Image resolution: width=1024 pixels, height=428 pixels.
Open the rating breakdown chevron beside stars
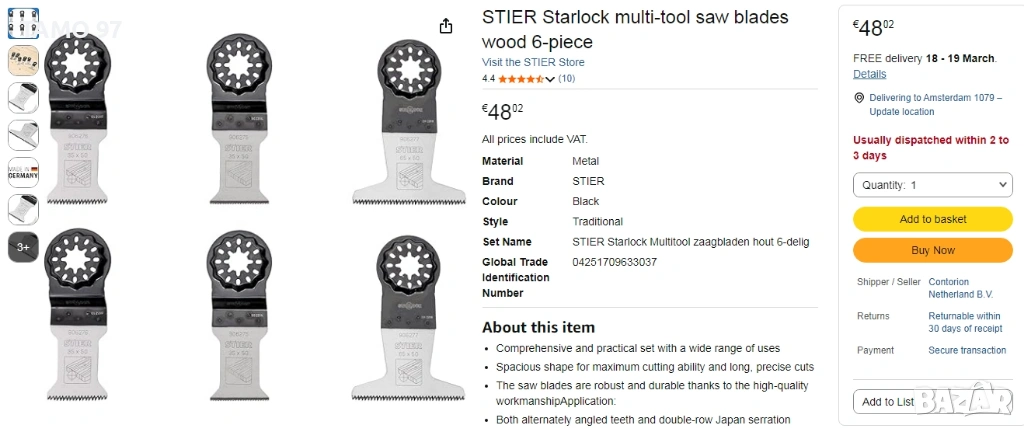[549, 79]
